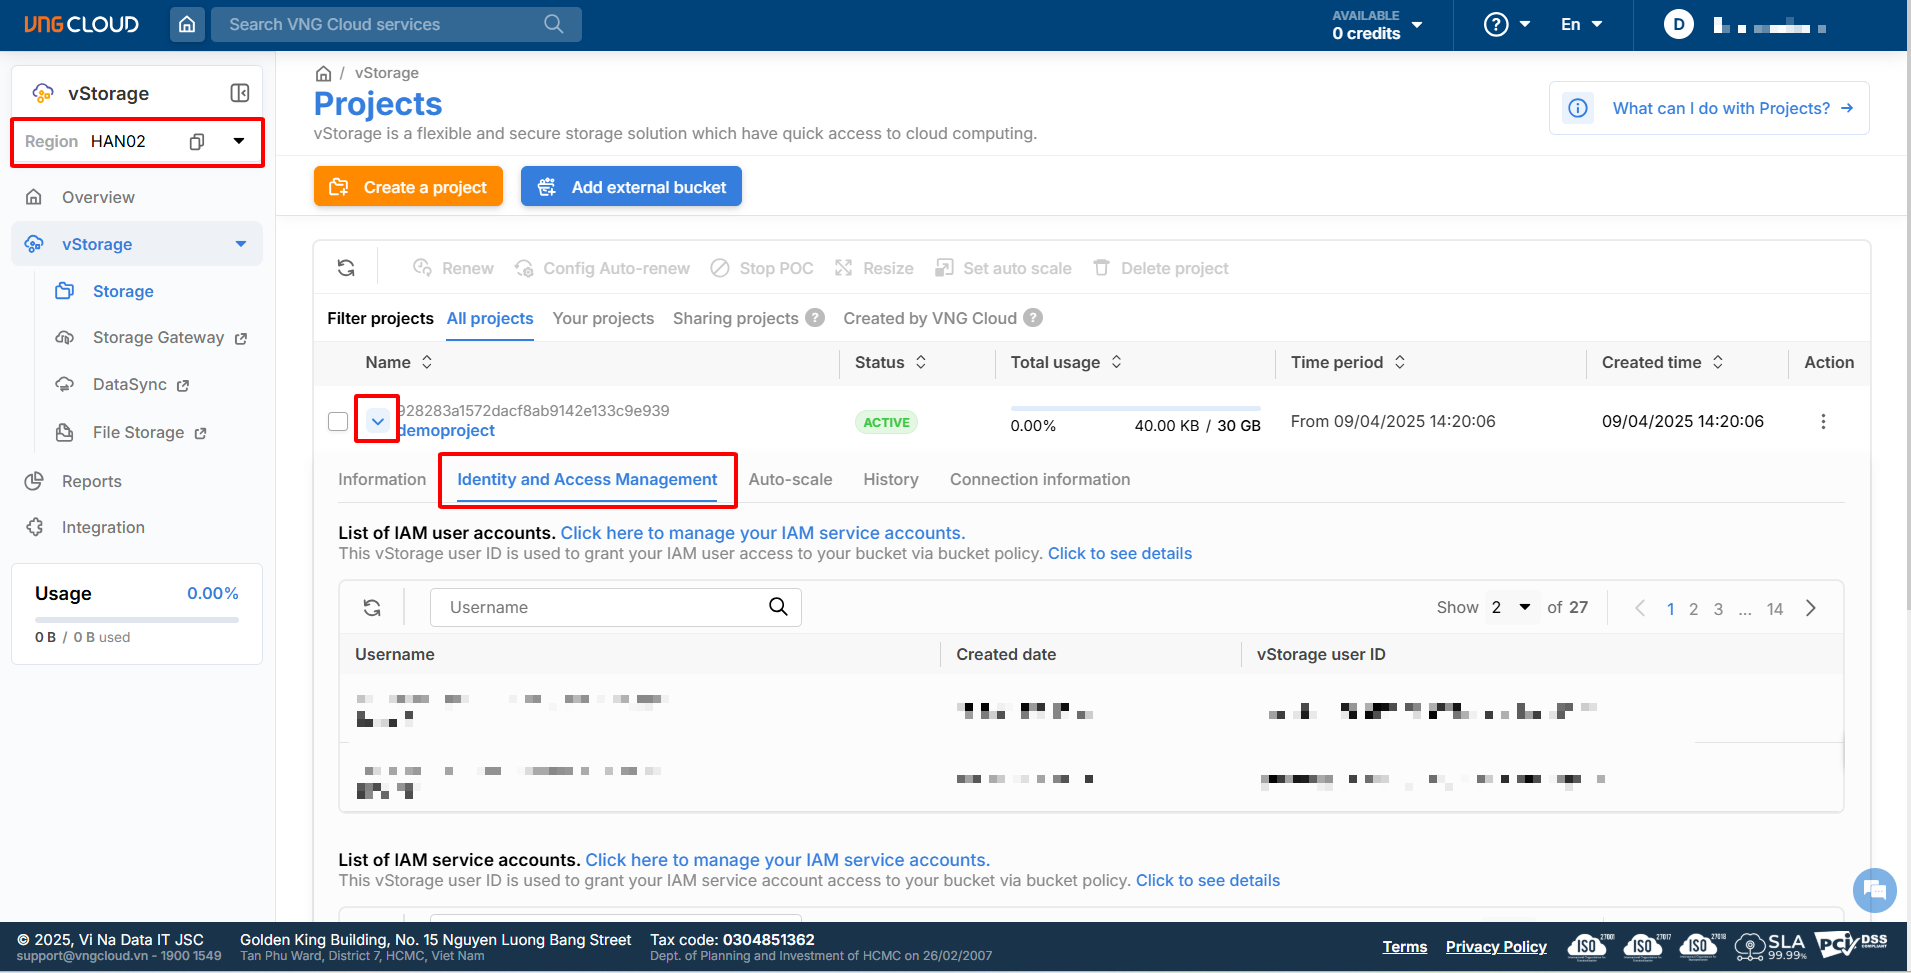Click the Create a project button
Screen dimensions: 1911x973
click(408, 187)
